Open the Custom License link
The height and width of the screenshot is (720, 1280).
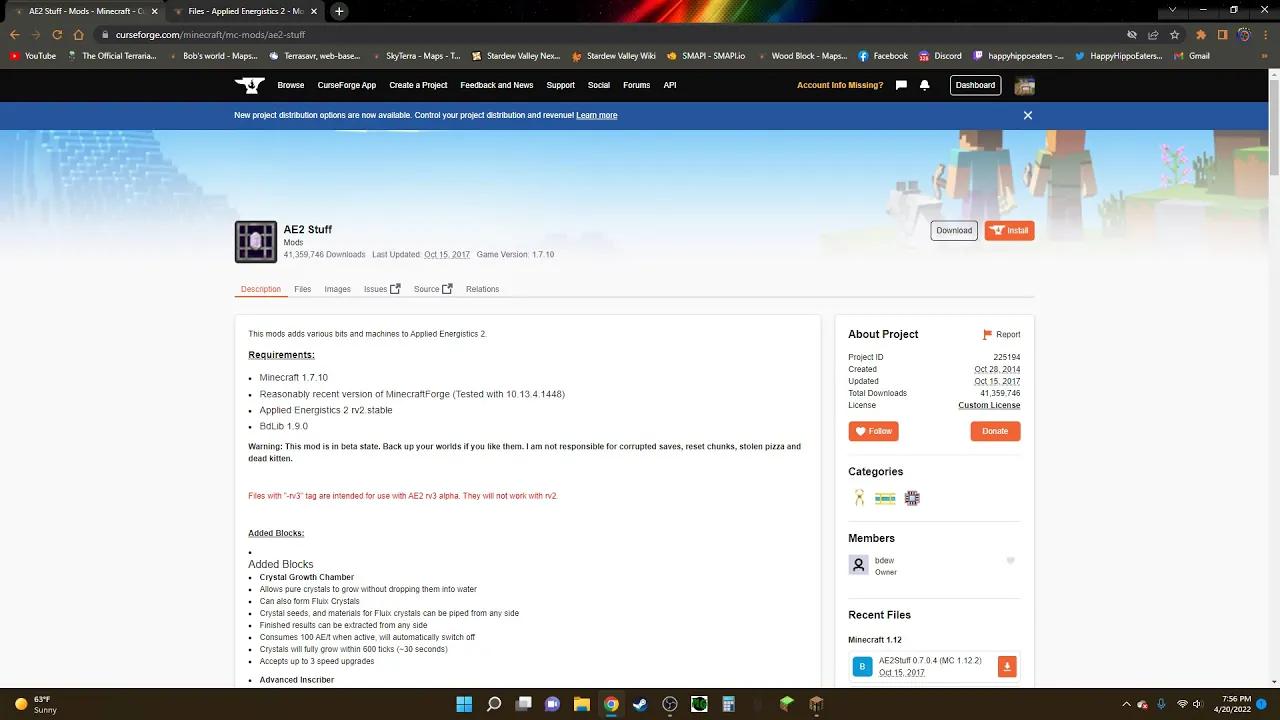(x=989, y=405)
